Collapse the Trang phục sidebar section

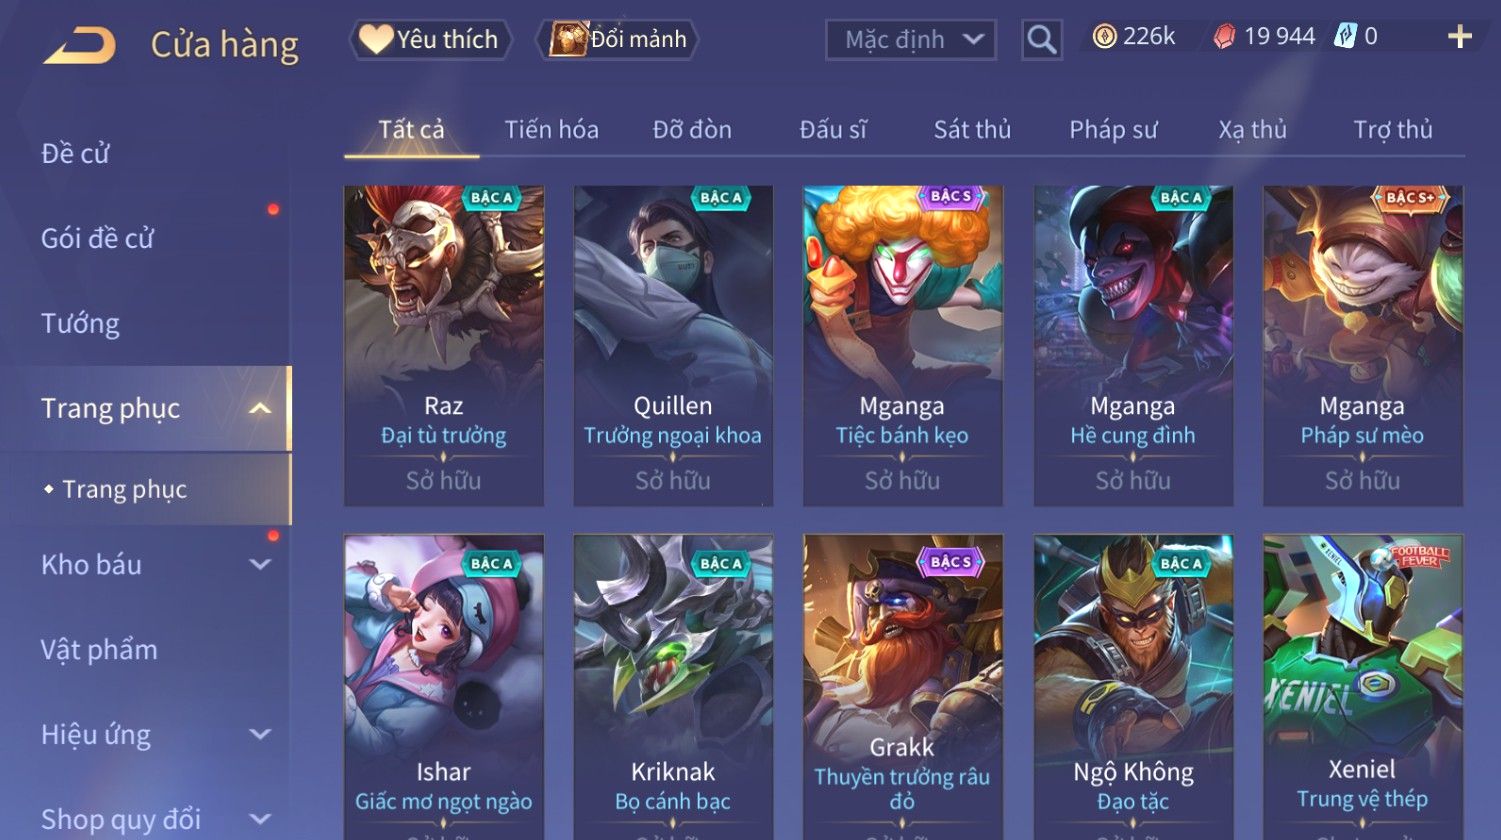[x=260, y=408]
